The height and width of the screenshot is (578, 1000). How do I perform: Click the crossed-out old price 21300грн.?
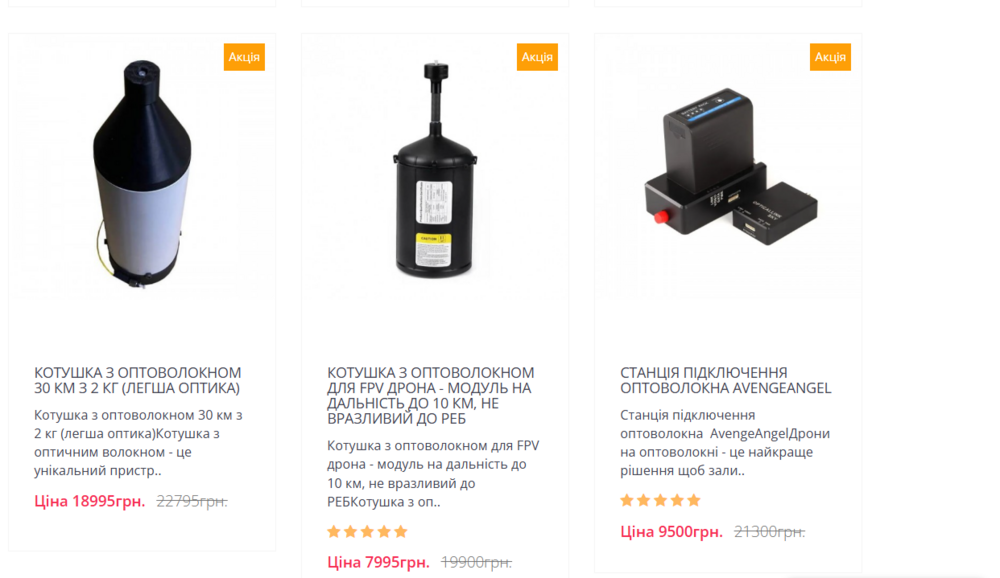click(770, 531)
